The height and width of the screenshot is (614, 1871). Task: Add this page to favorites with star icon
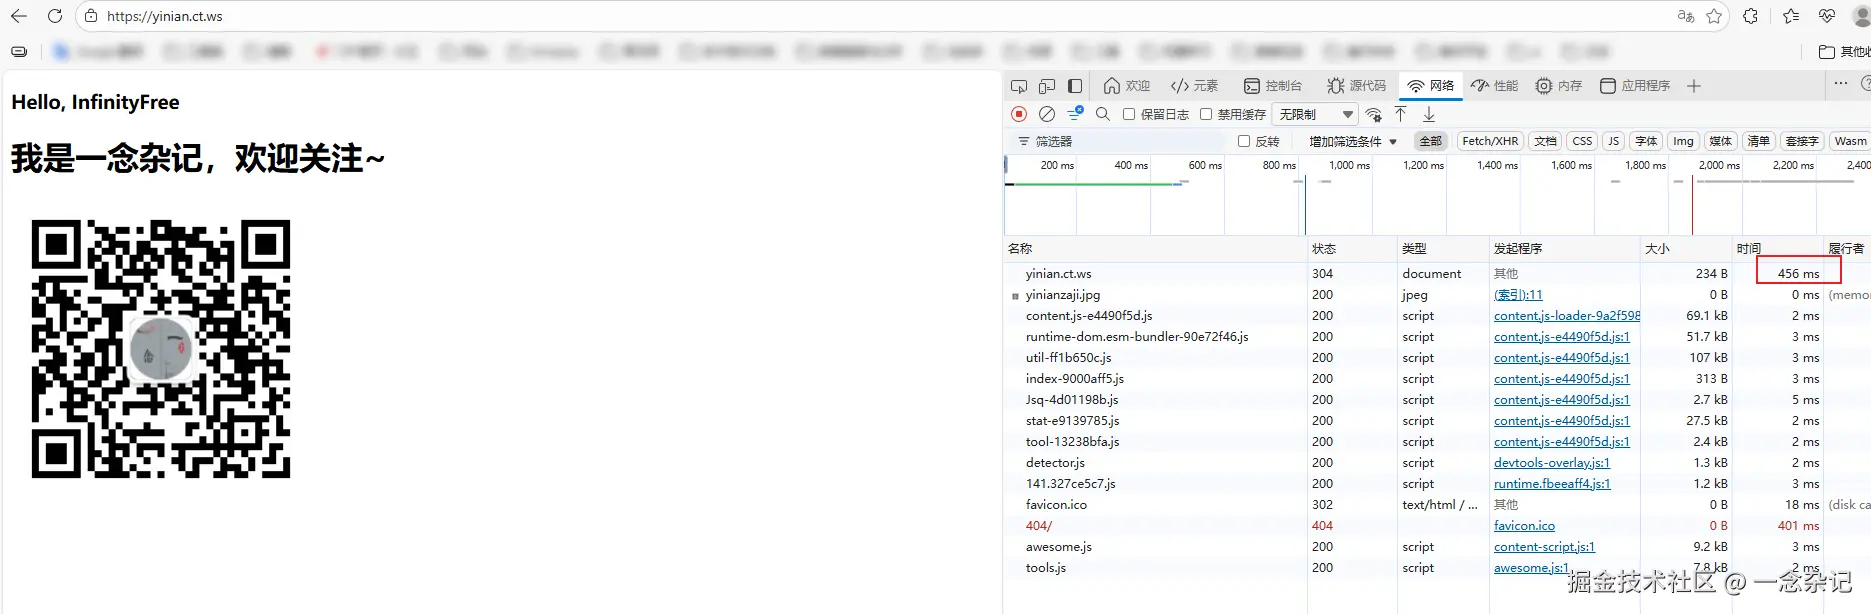[x=1714, y=16]
